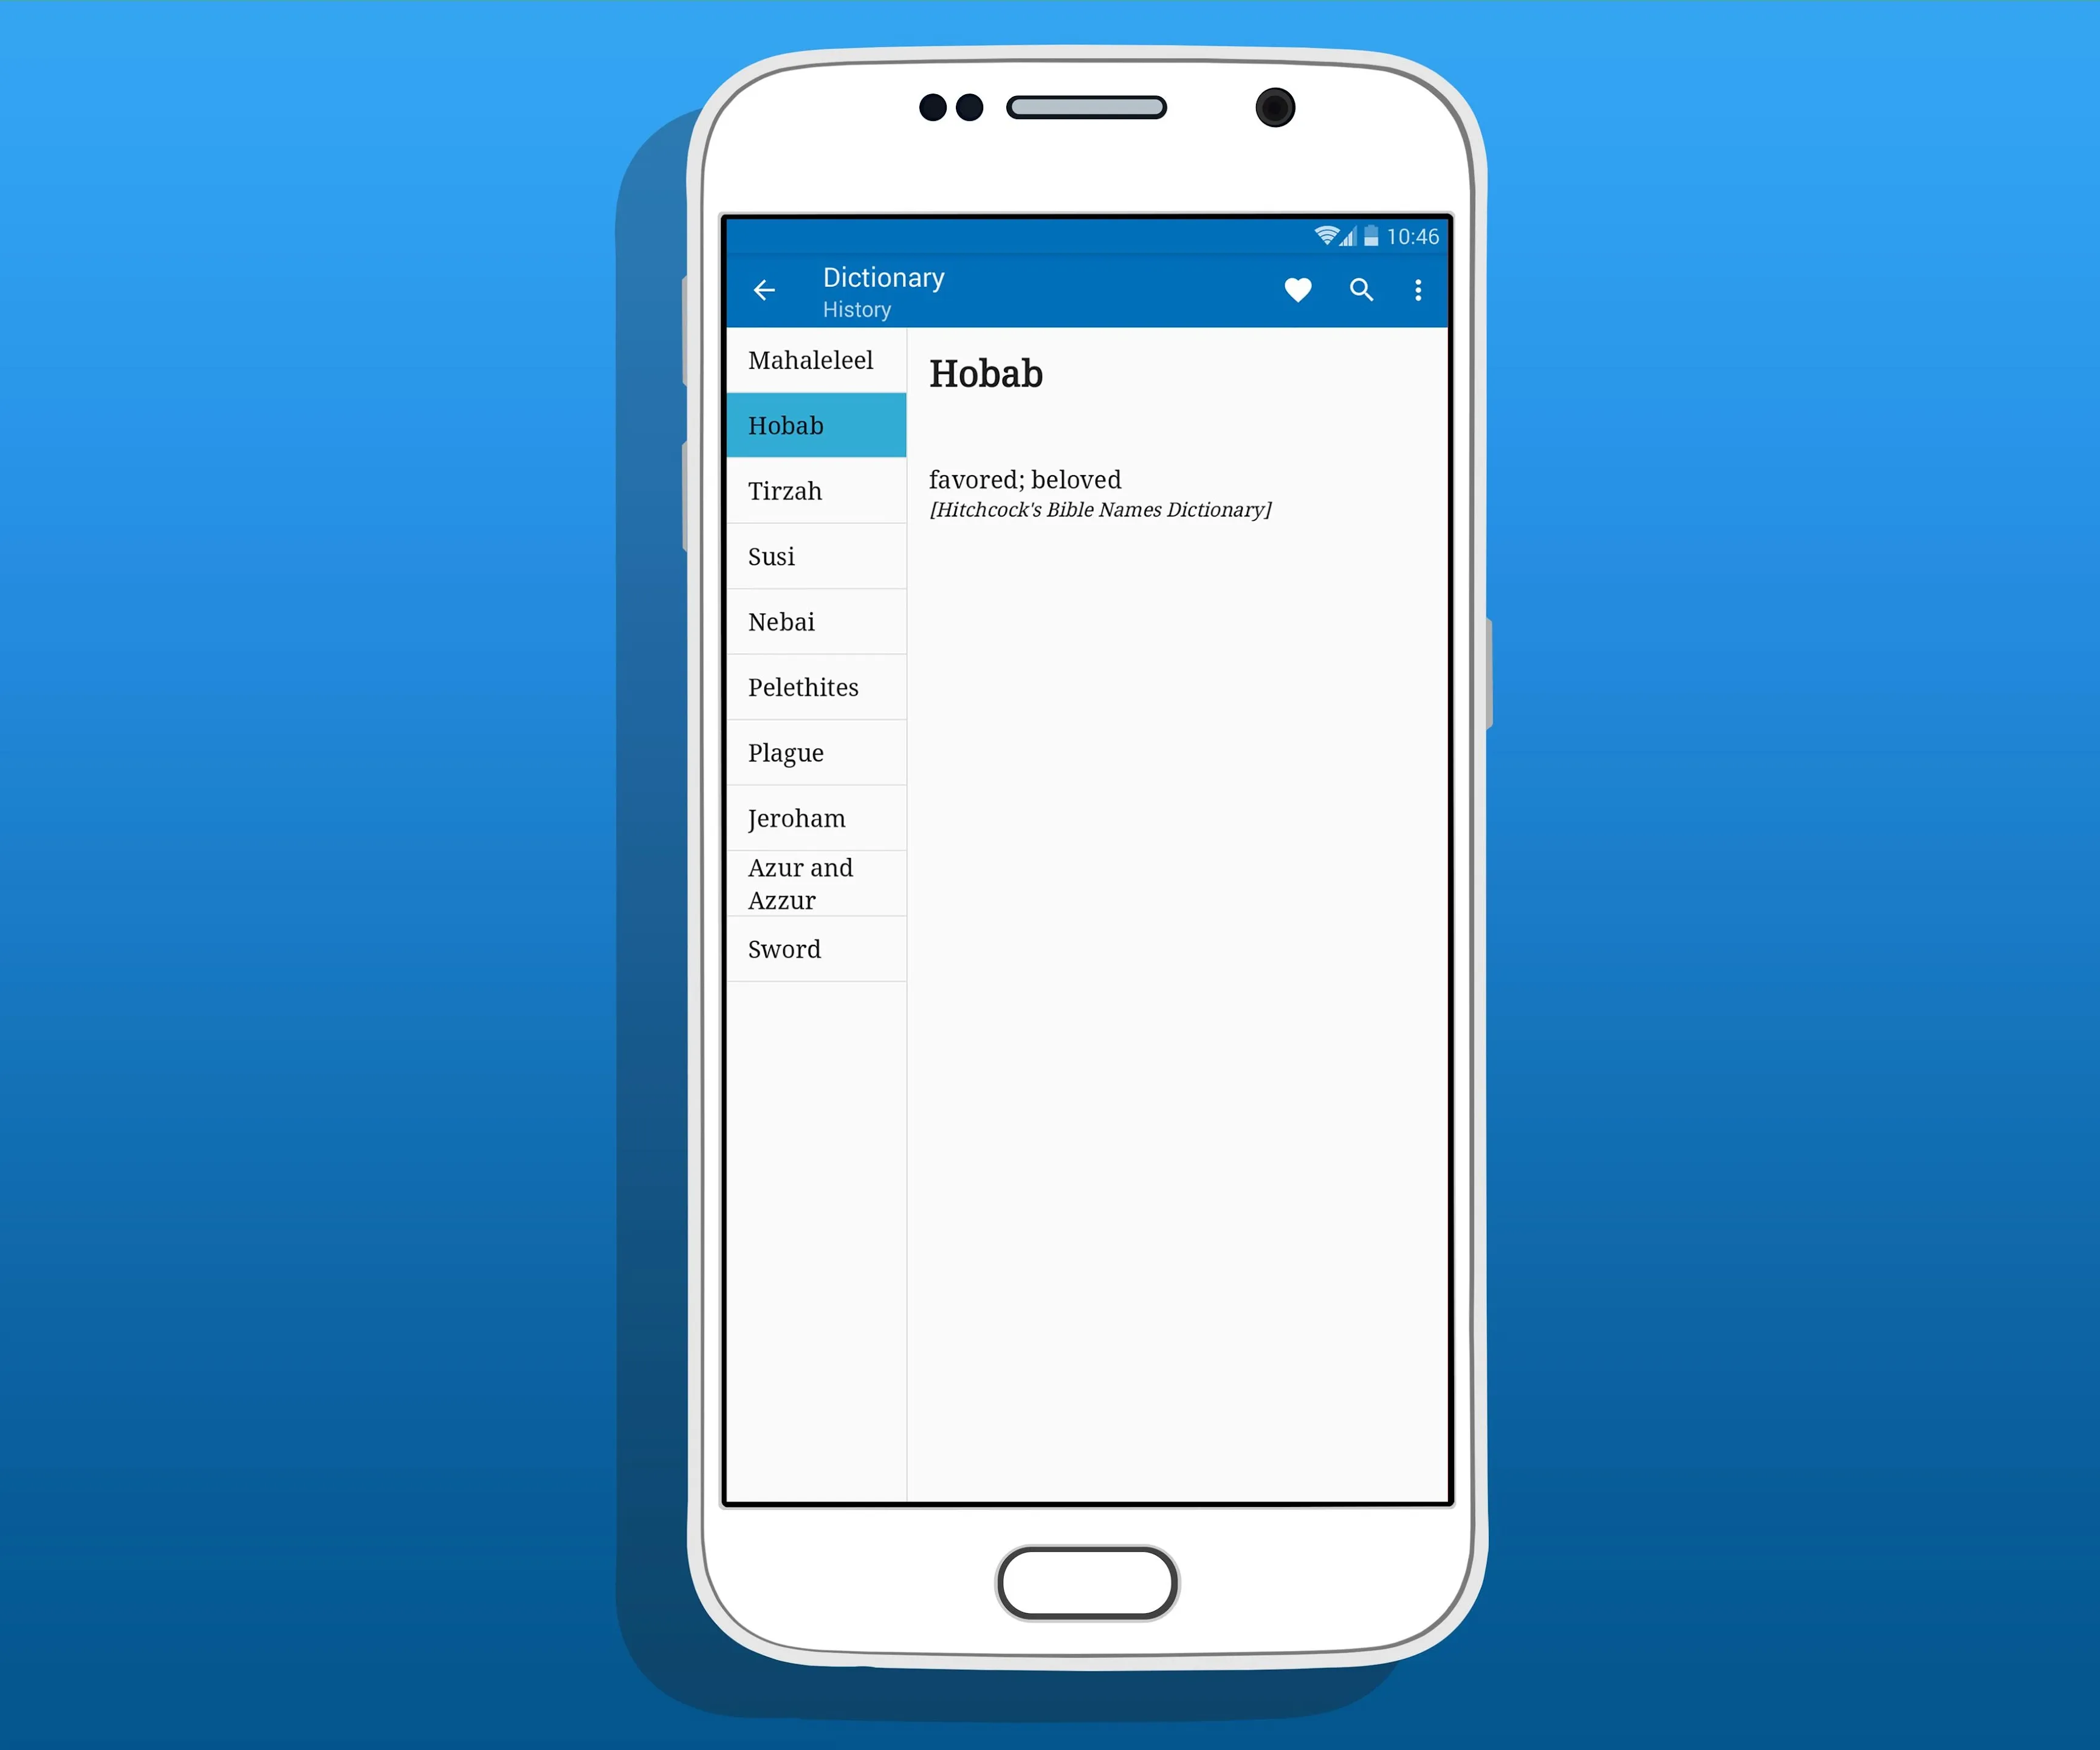Tap the Plague dictionary entry
Viewport: 2100px width, 1750px height.
(x=813, y=753)
